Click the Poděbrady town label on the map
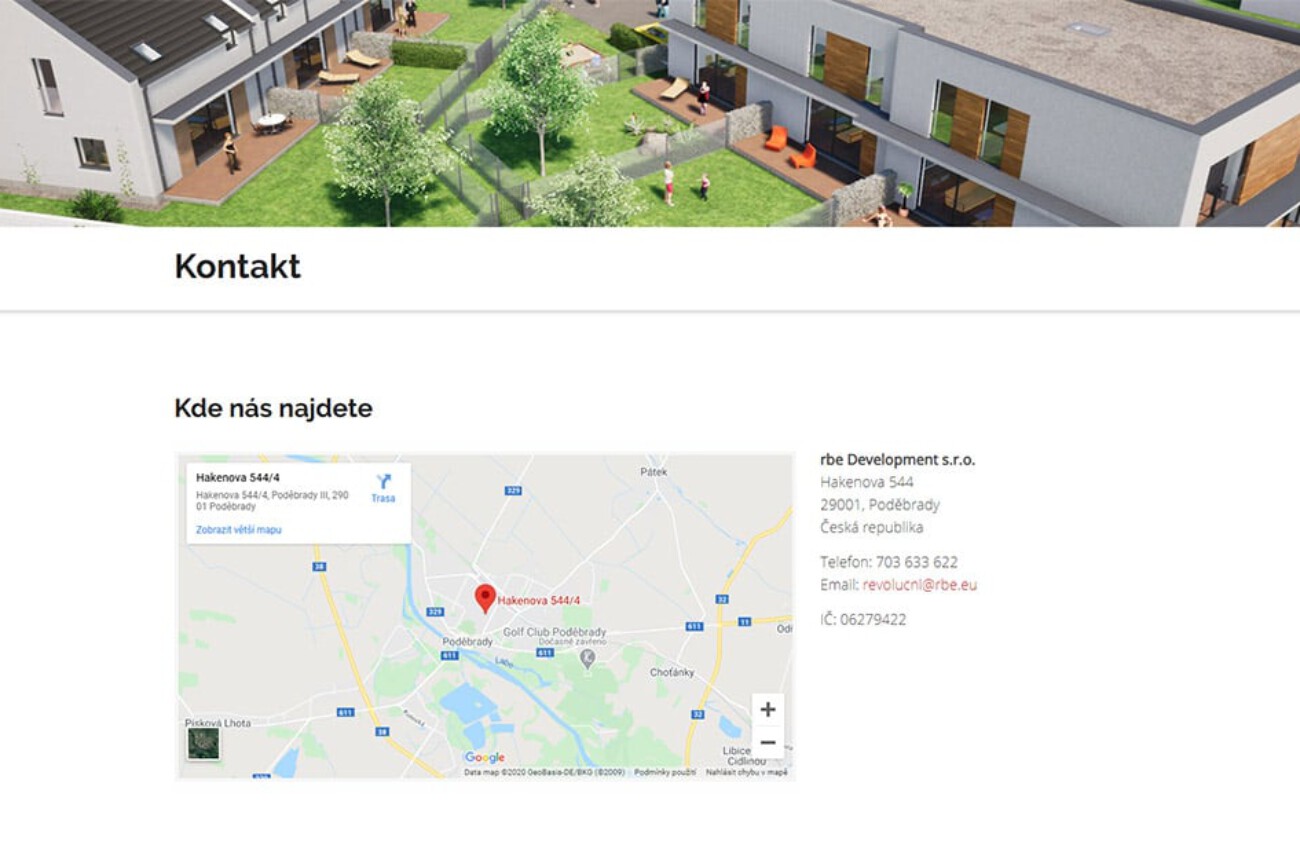Image resolution: width=1300 pixels, height=867 pixels. point(468,642)
